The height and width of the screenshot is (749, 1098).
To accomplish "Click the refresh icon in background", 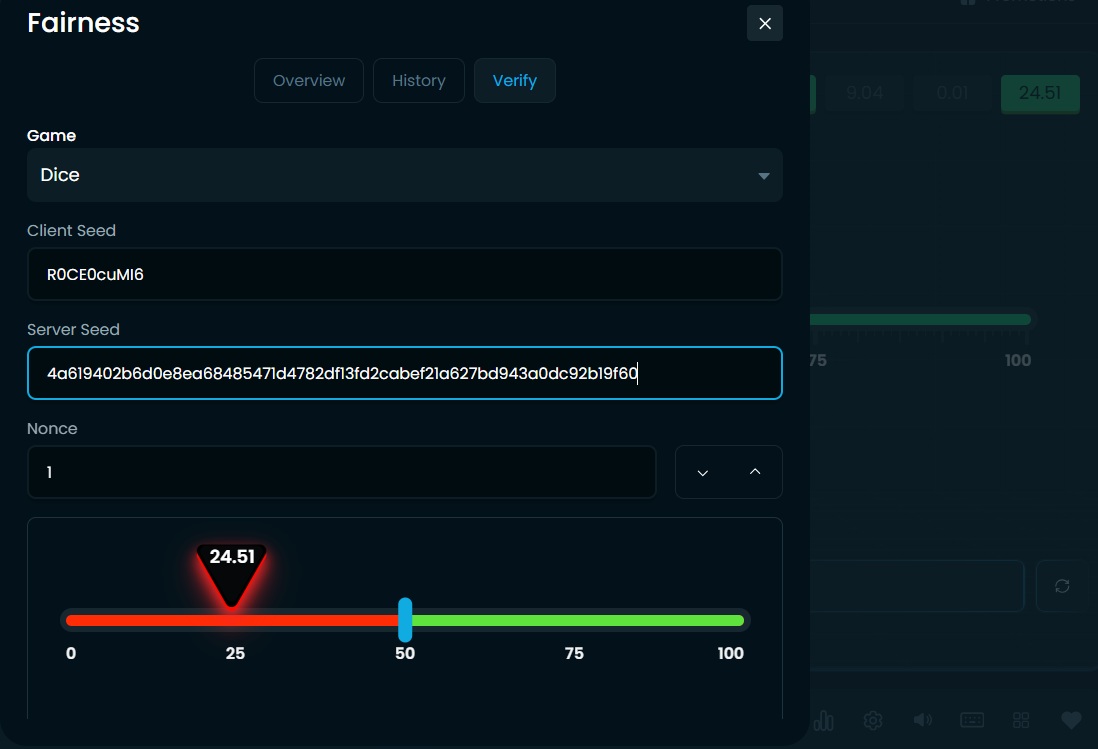I will tap(1062, 586).
